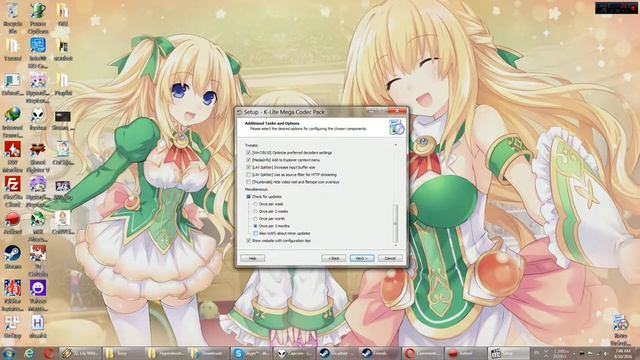
Task: Open the Power Options desktop shortcut
Action: coord(38,18)
